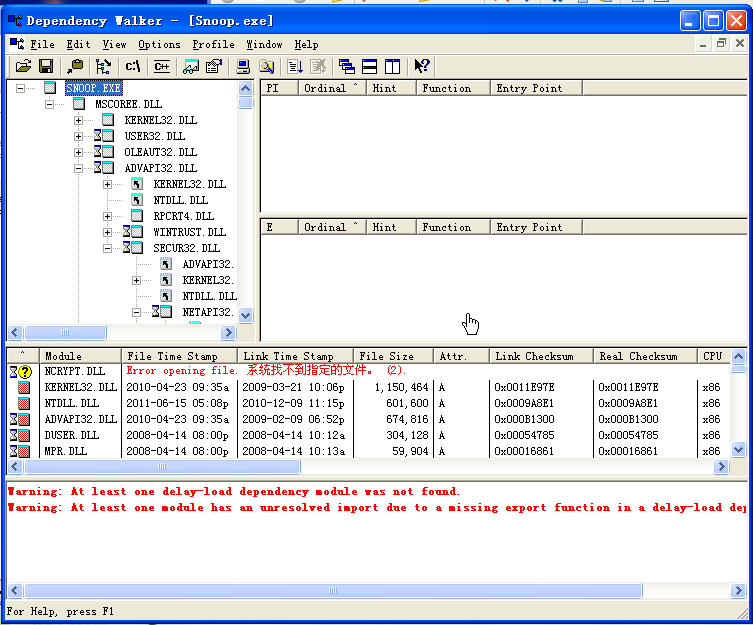Toggle the Full Paths c:\ icon
This screenshot has width=753, height=625.
click(x=133, y=66)
